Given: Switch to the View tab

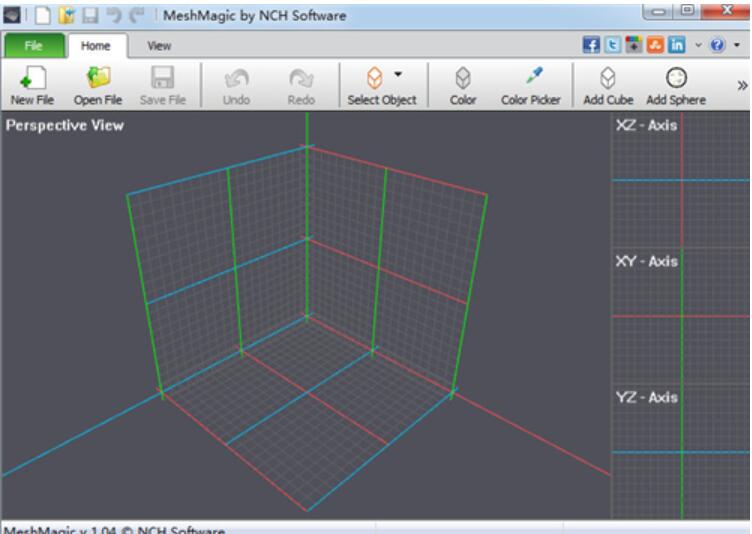Looking at the screenshot, I should click(159, 46).
